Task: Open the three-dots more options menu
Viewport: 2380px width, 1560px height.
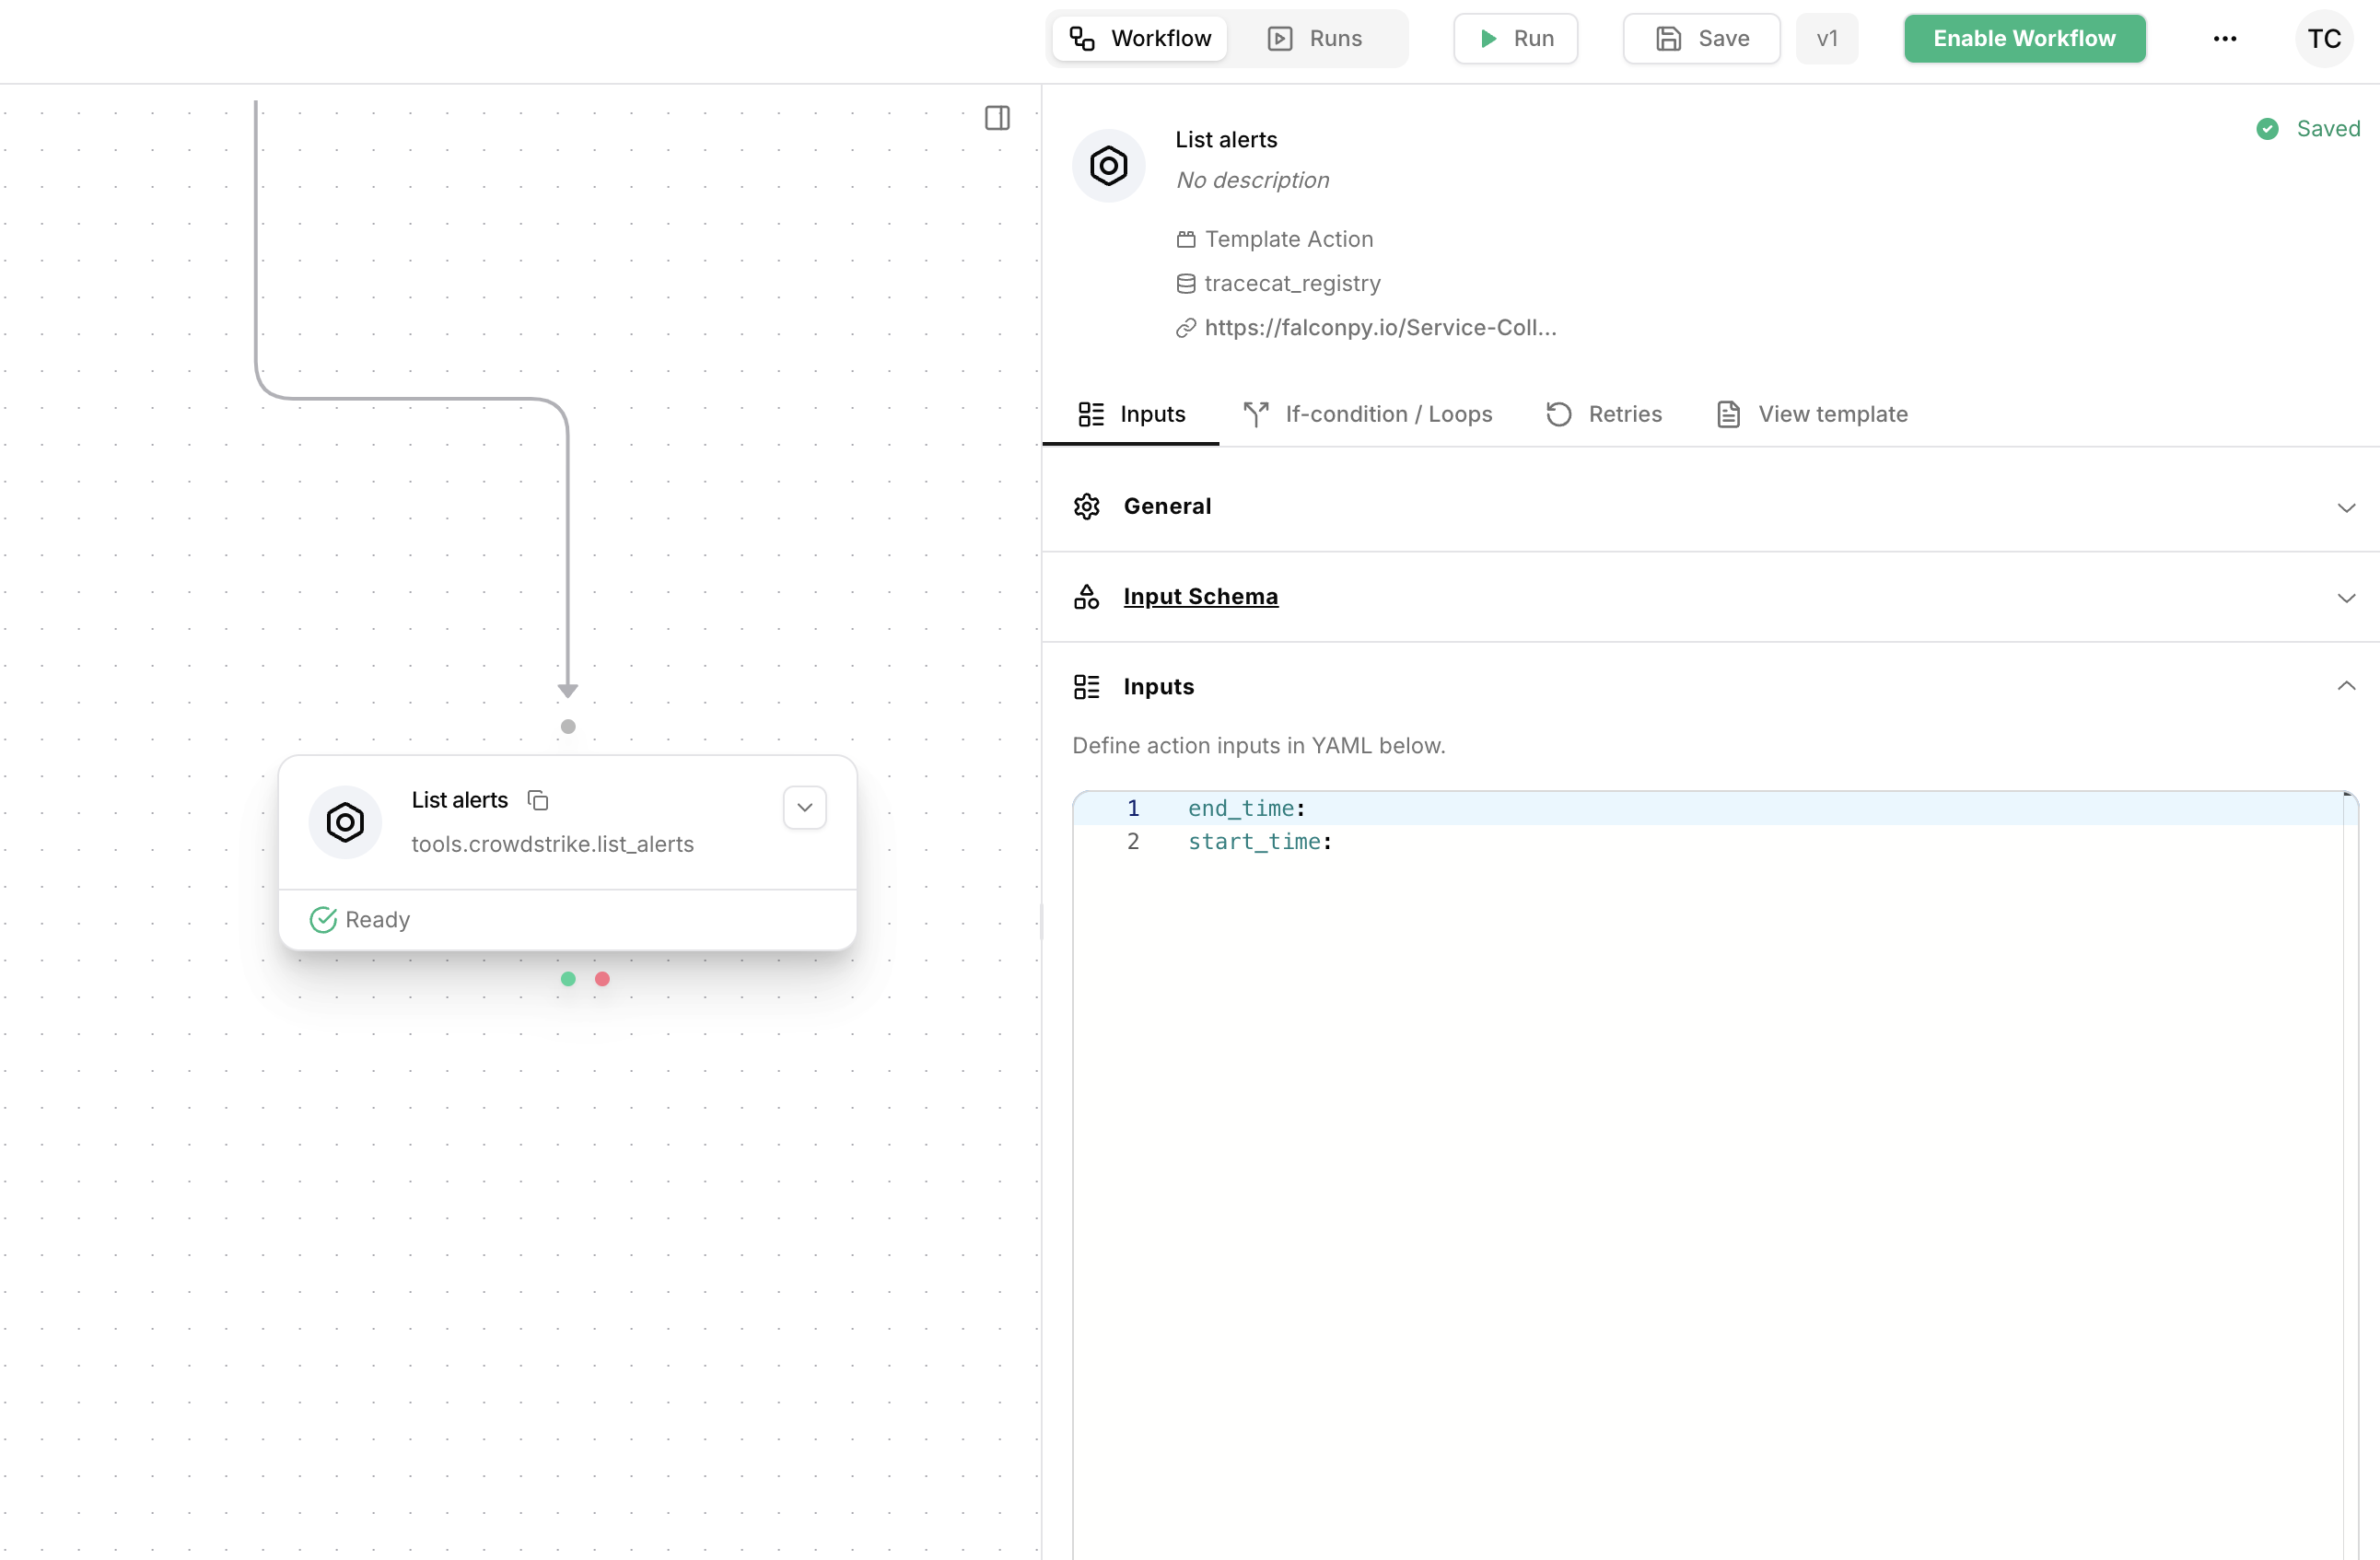Action: 2224,39
